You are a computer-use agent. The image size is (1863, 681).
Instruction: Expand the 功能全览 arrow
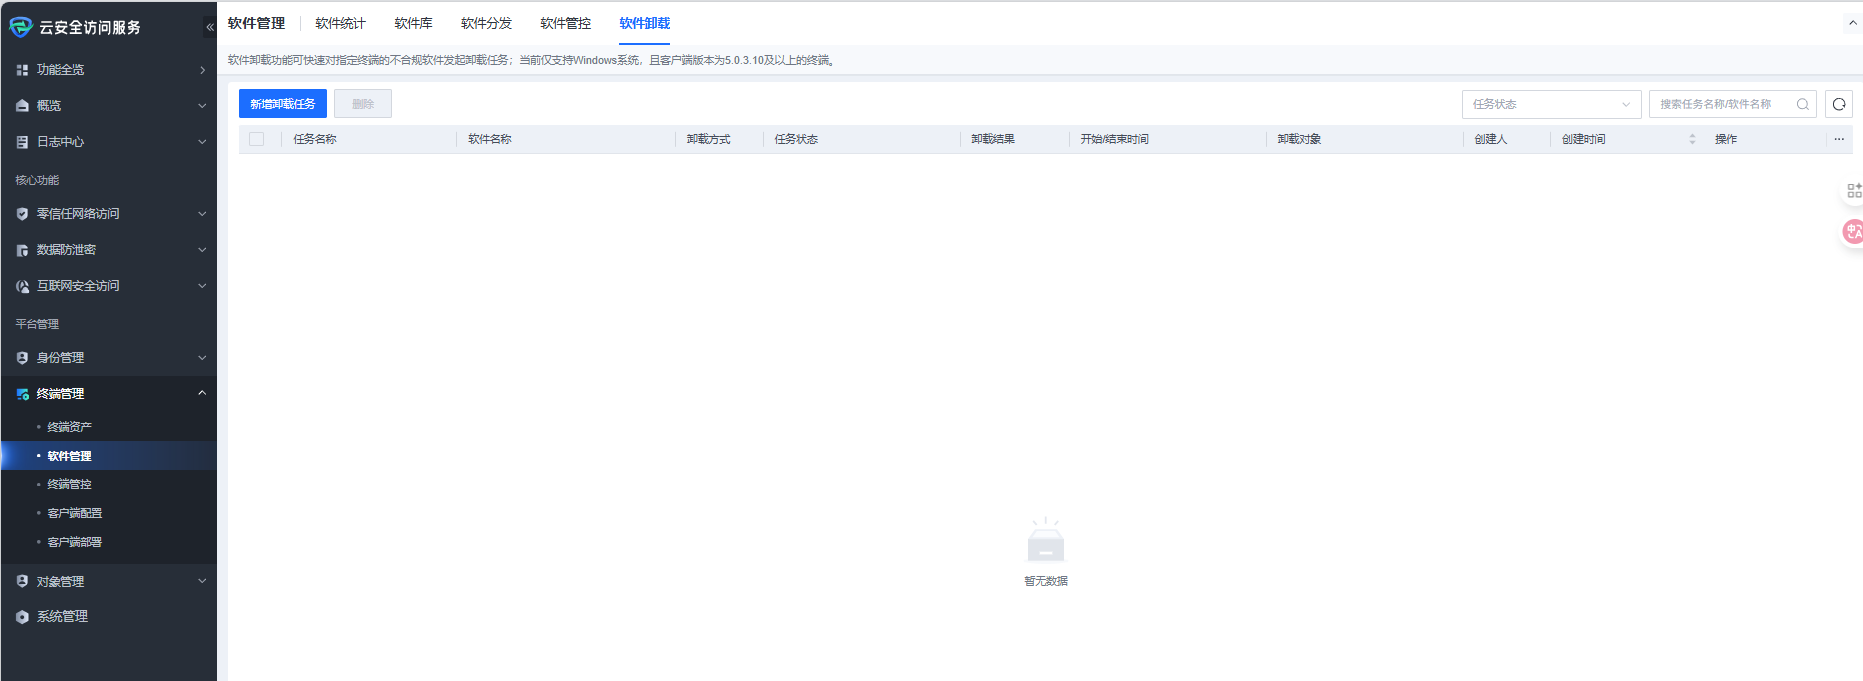pyautogui.click(x=202, y=70)
